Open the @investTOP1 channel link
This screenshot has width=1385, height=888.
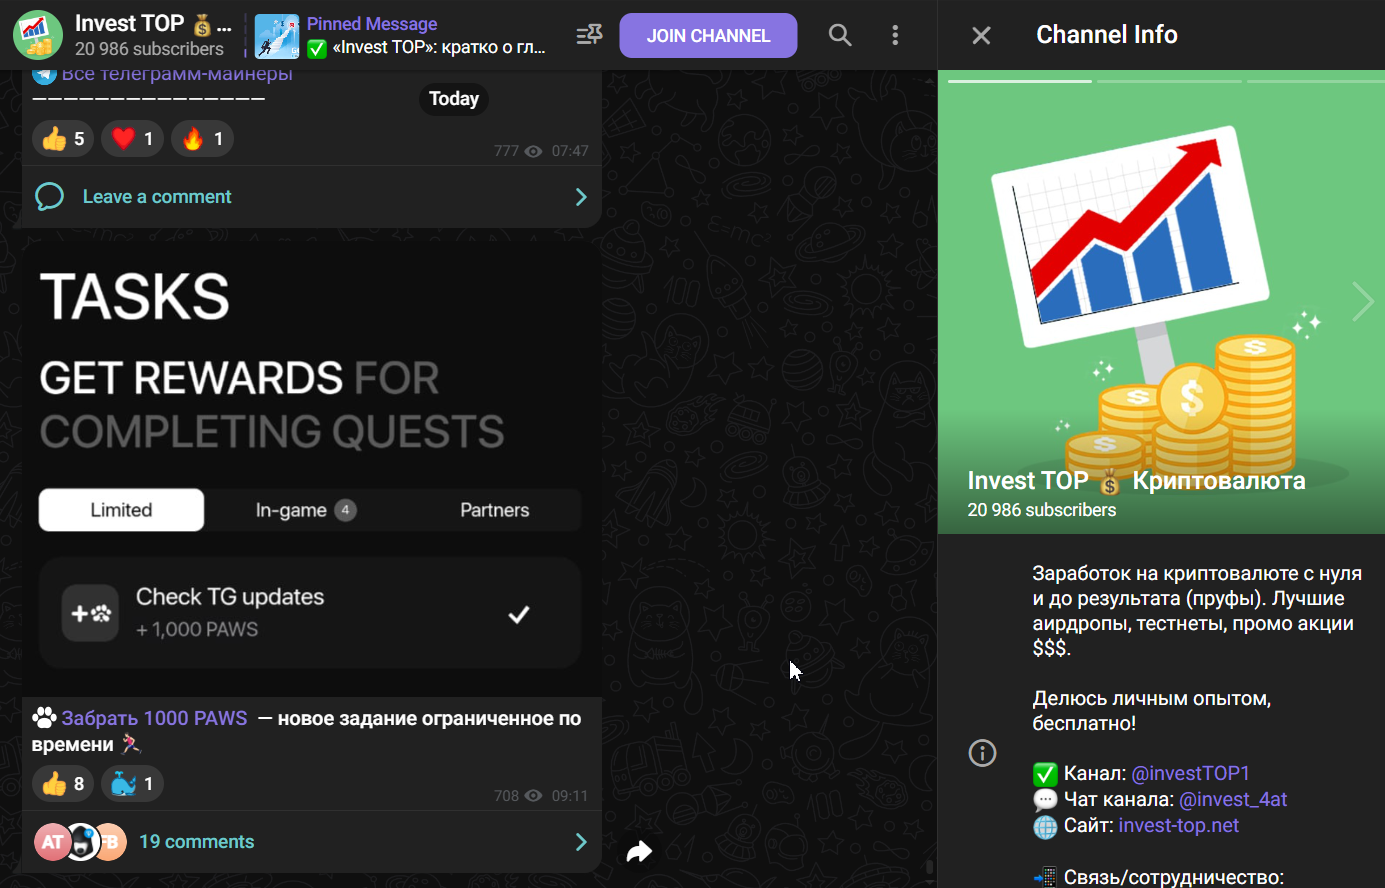(x=1190, y=773)
